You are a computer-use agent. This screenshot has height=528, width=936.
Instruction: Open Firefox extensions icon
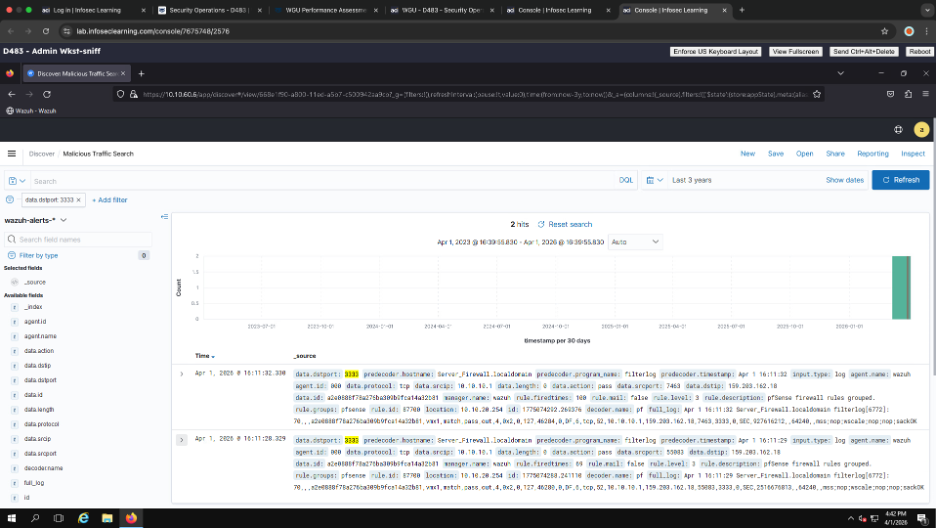pyautogui.click(x=908, y=94)
